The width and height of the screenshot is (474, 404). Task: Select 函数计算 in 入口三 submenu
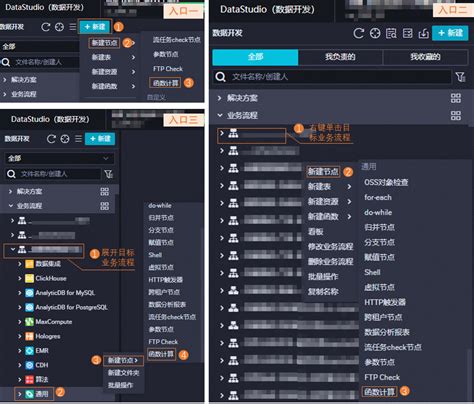tap(161, 354)
